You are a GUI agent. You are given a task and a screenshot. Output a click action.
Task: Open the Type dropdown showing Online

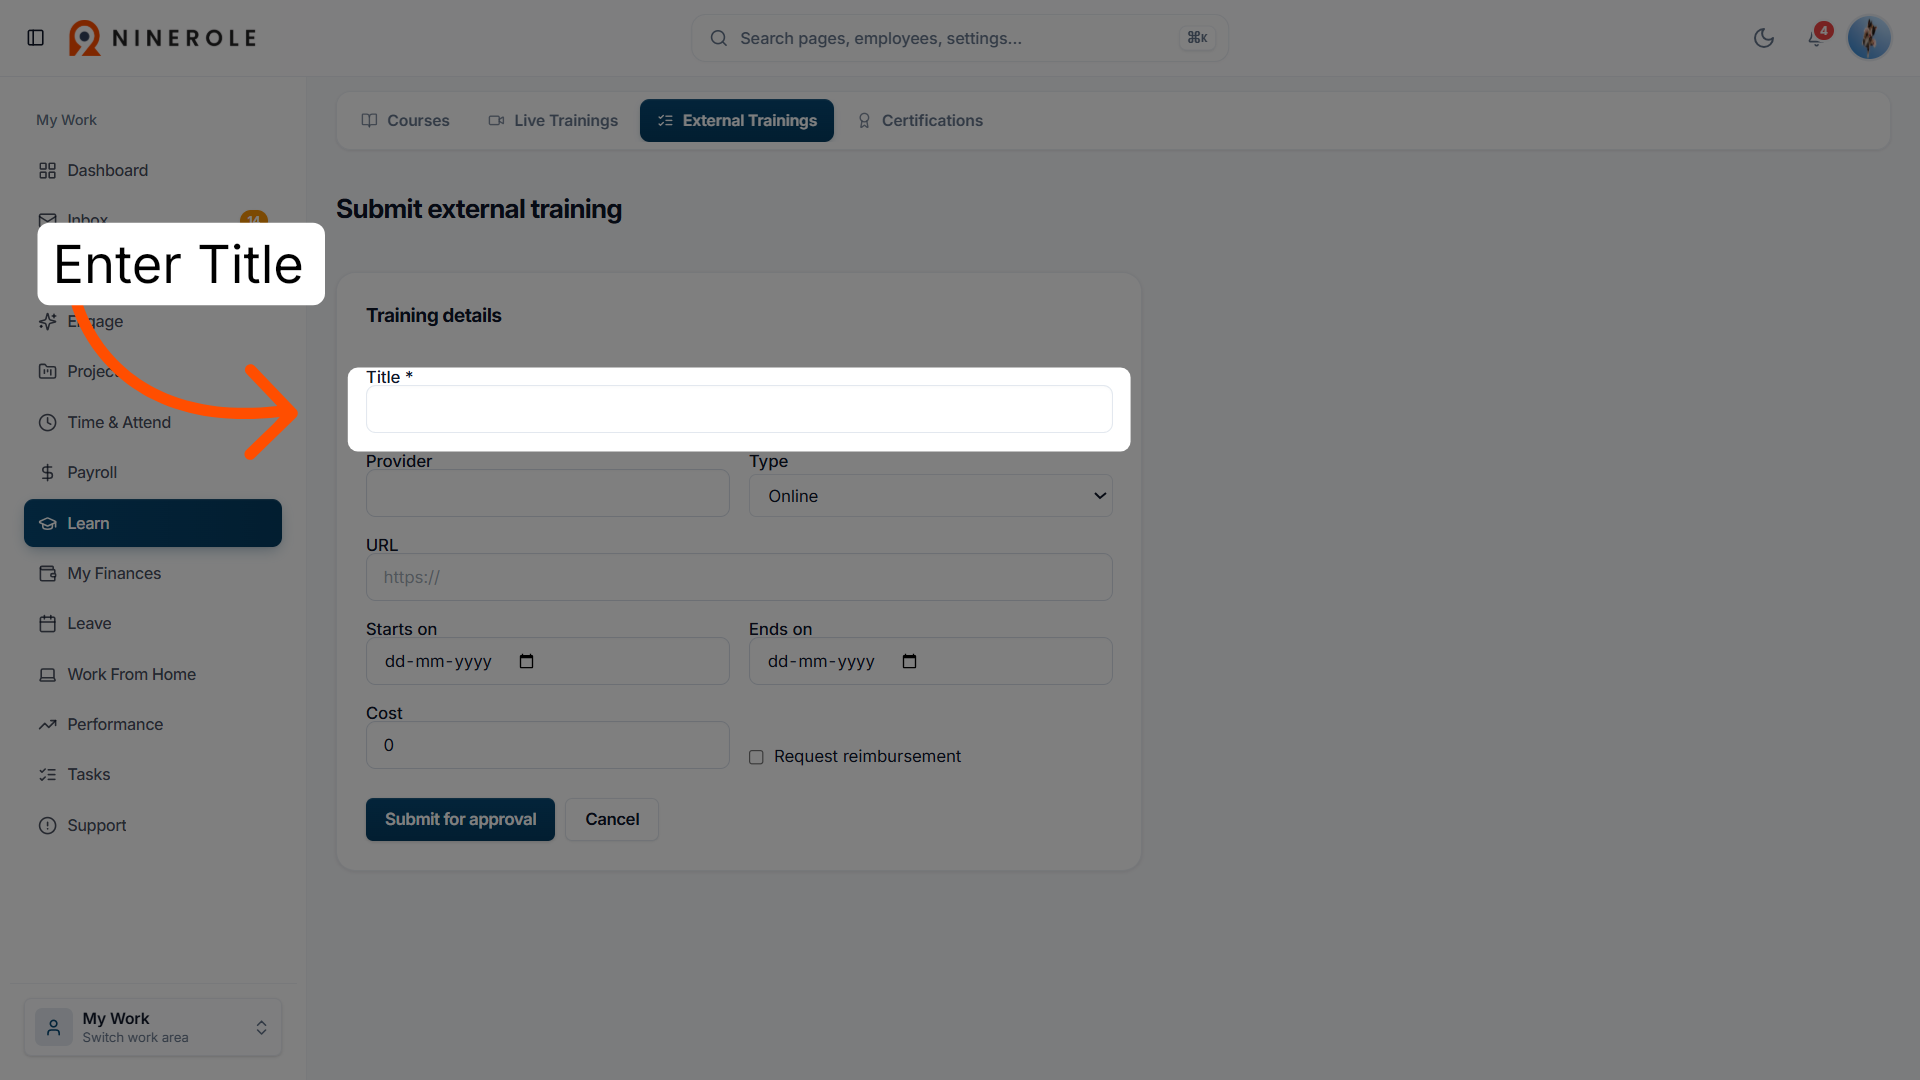931,496
